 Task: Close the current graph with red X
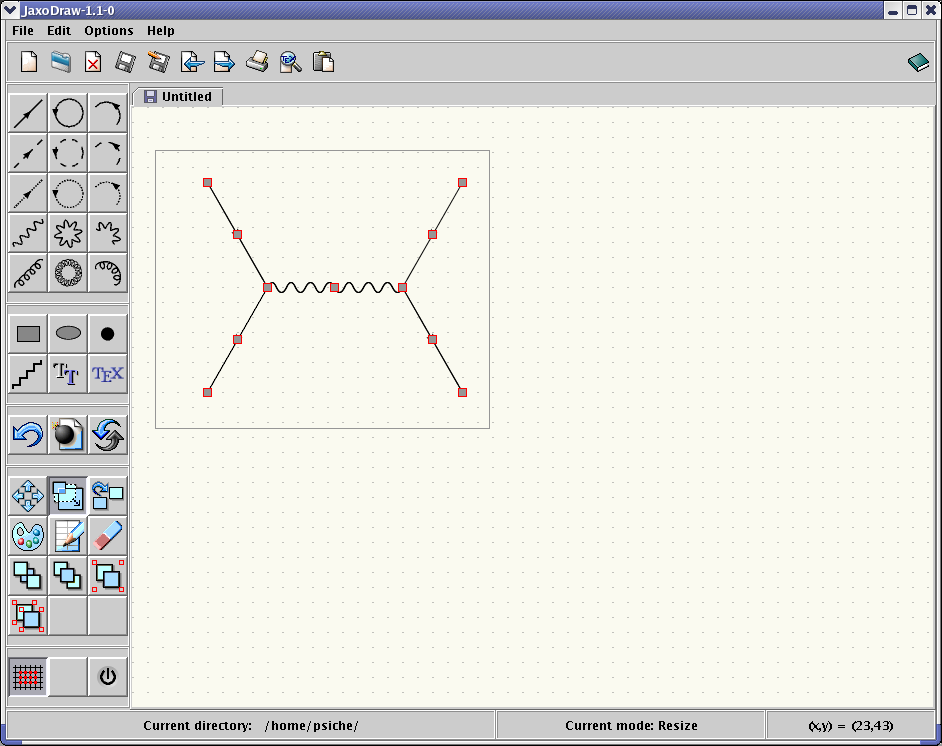coord(93,62)
